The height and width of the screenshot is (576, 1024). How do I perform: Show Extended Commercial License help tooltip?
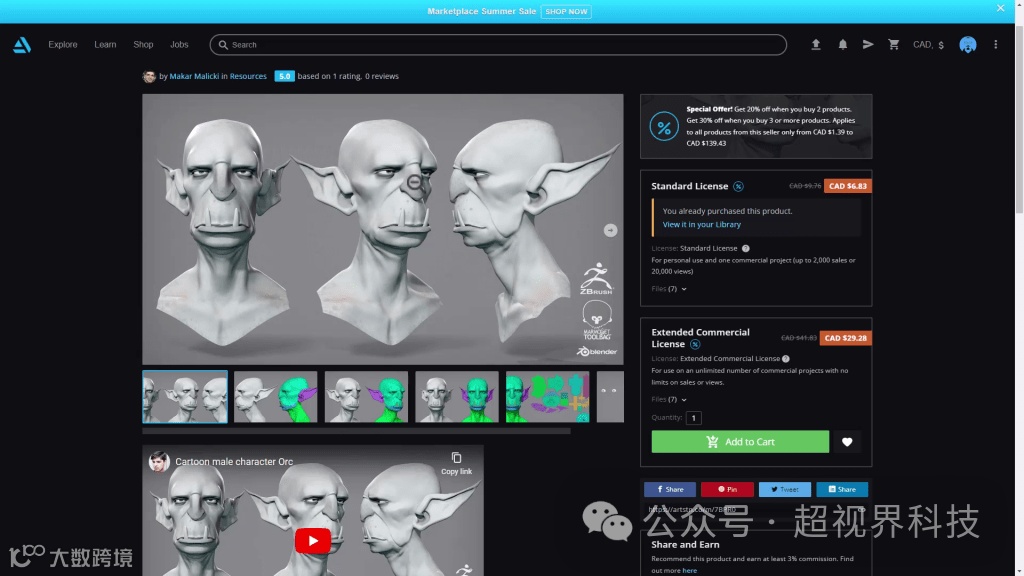[786, 359]
